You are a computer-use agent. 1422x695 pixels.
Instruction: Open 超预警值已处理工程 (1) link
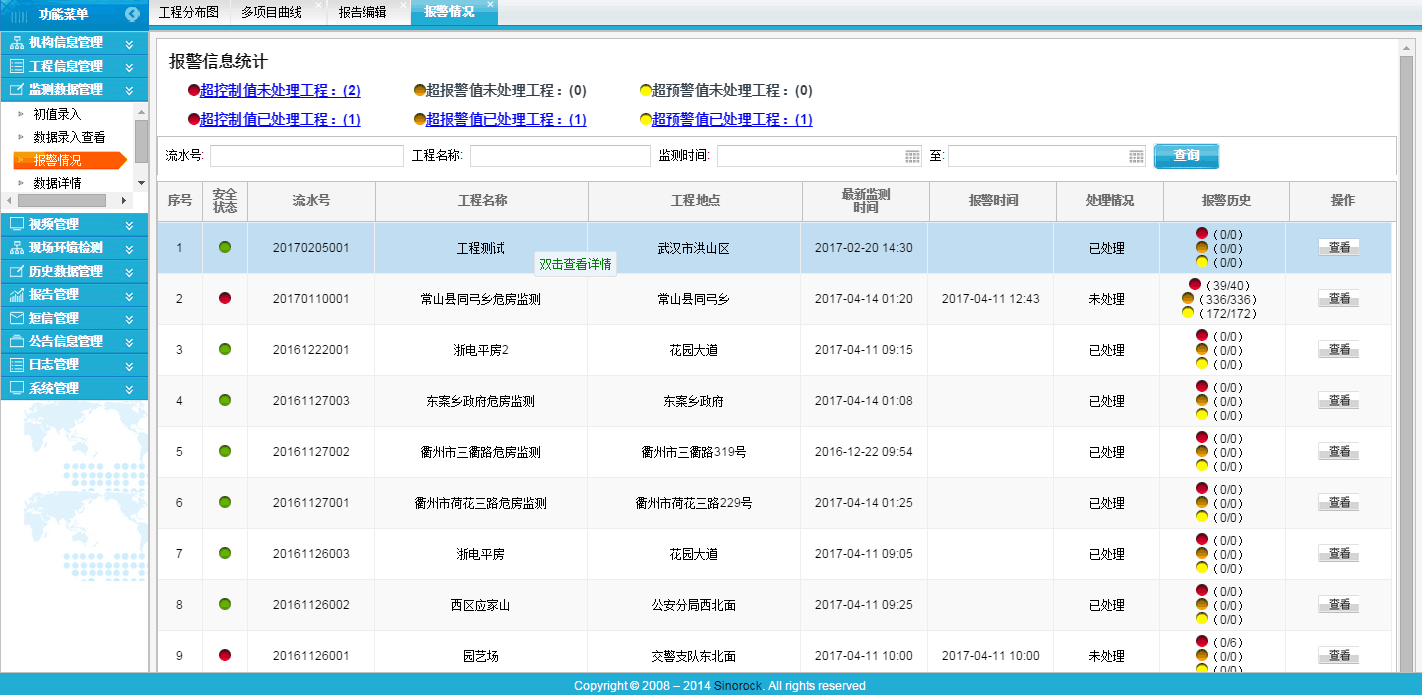pyautogui.click(x=732, y=120)
